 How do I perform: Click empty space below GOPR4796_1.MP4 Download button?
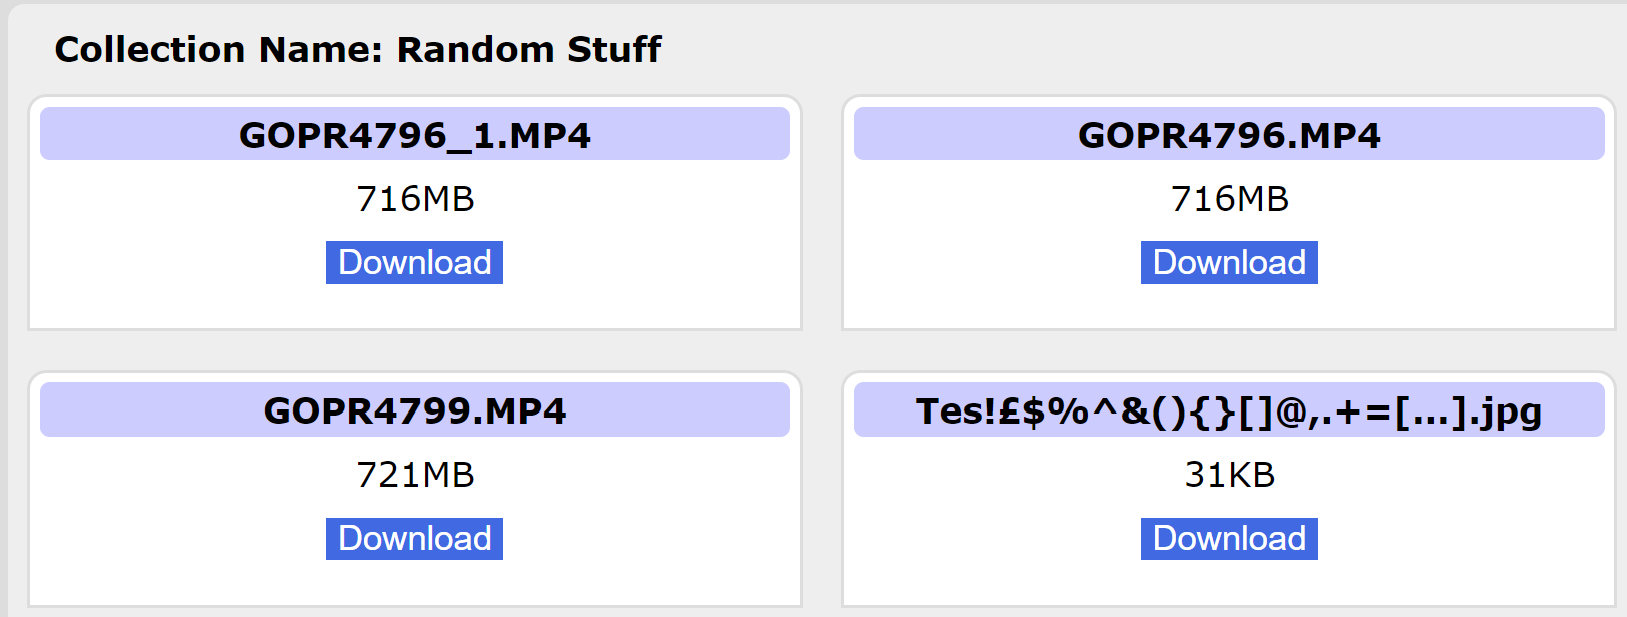414,306
